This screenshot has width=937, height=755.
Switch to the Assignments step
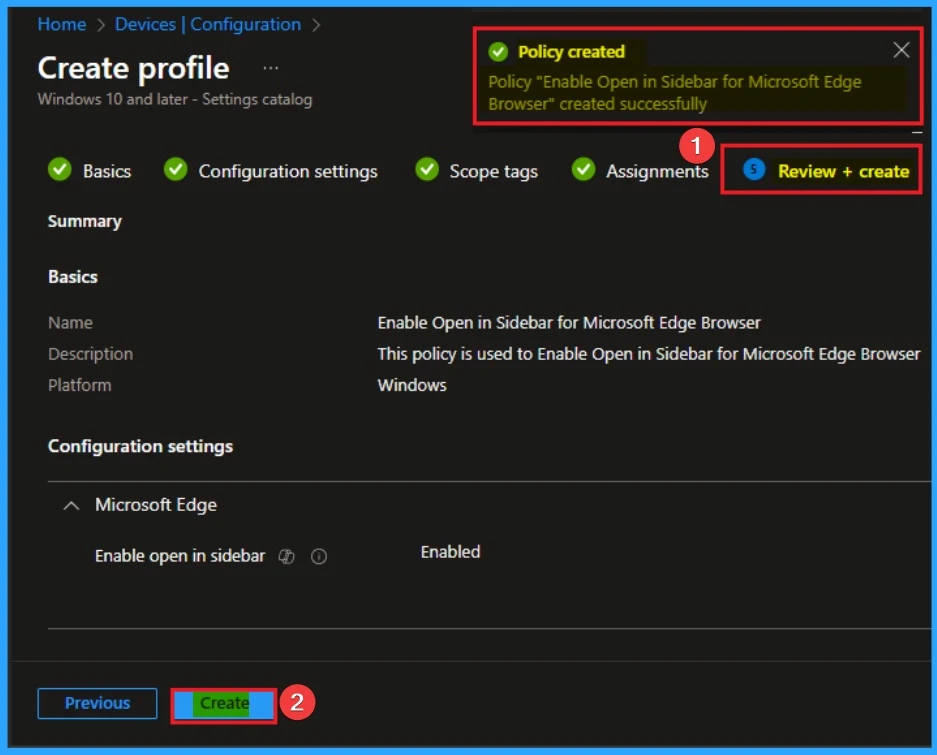657,172
